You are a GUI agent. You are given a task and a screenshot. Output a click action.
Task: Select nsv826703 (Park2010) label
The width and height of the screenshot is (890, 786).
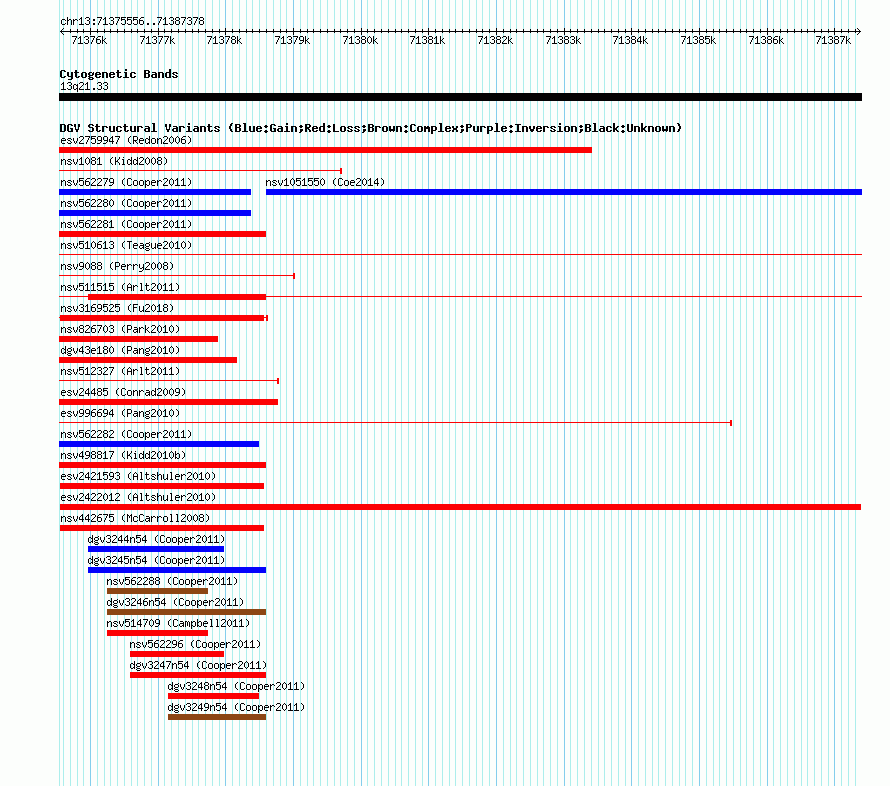tap(120, 329)
